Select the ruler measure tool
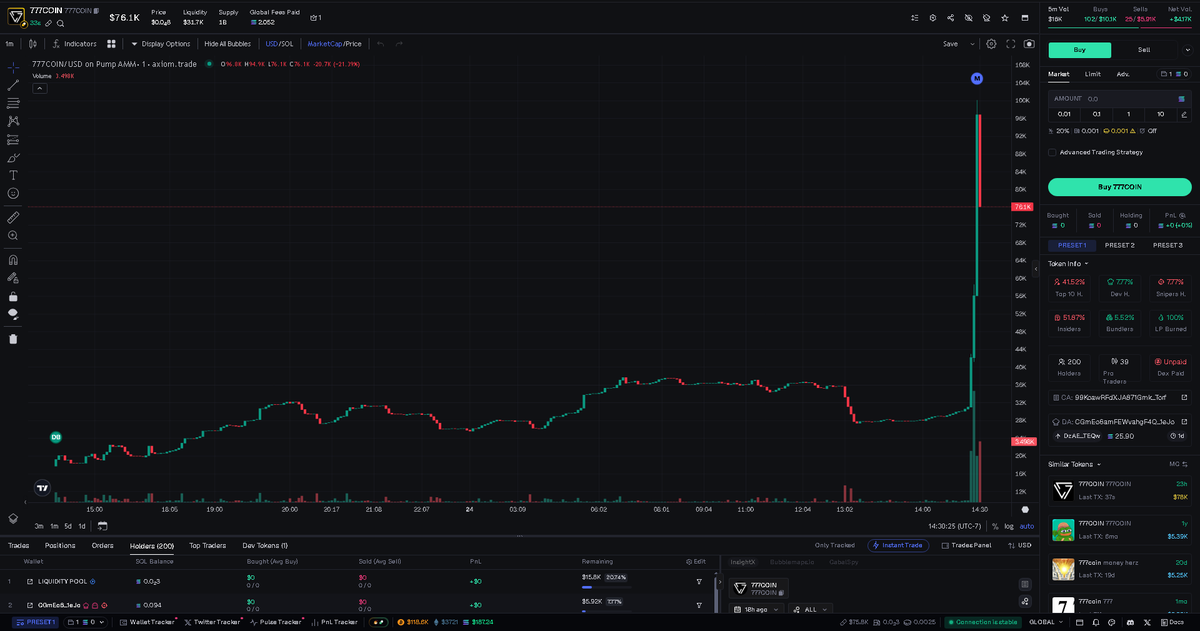Screen dimensions: 1200x631 (x=13, y=217)
